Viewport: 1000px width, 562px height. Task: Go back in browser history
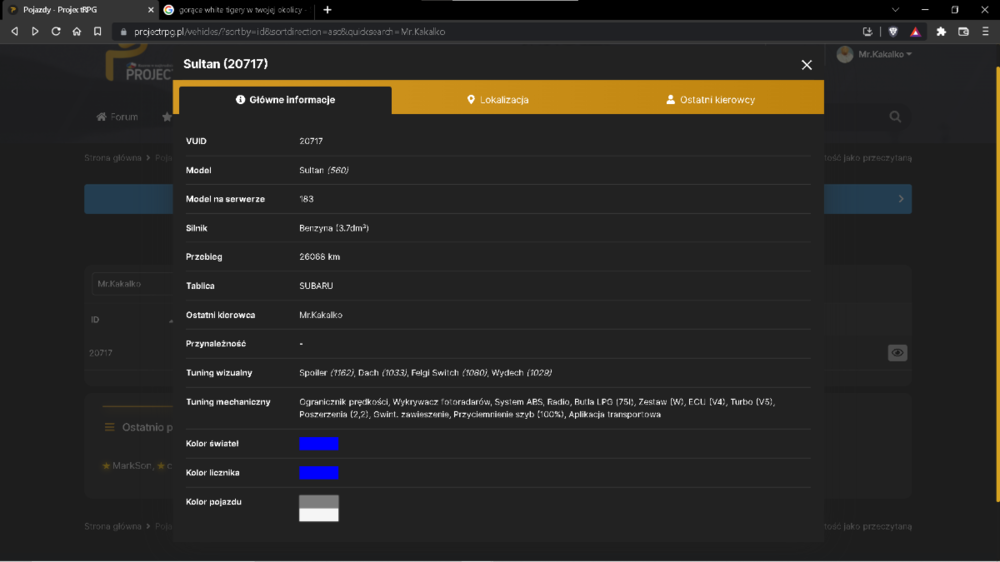(x=14, y=31)
